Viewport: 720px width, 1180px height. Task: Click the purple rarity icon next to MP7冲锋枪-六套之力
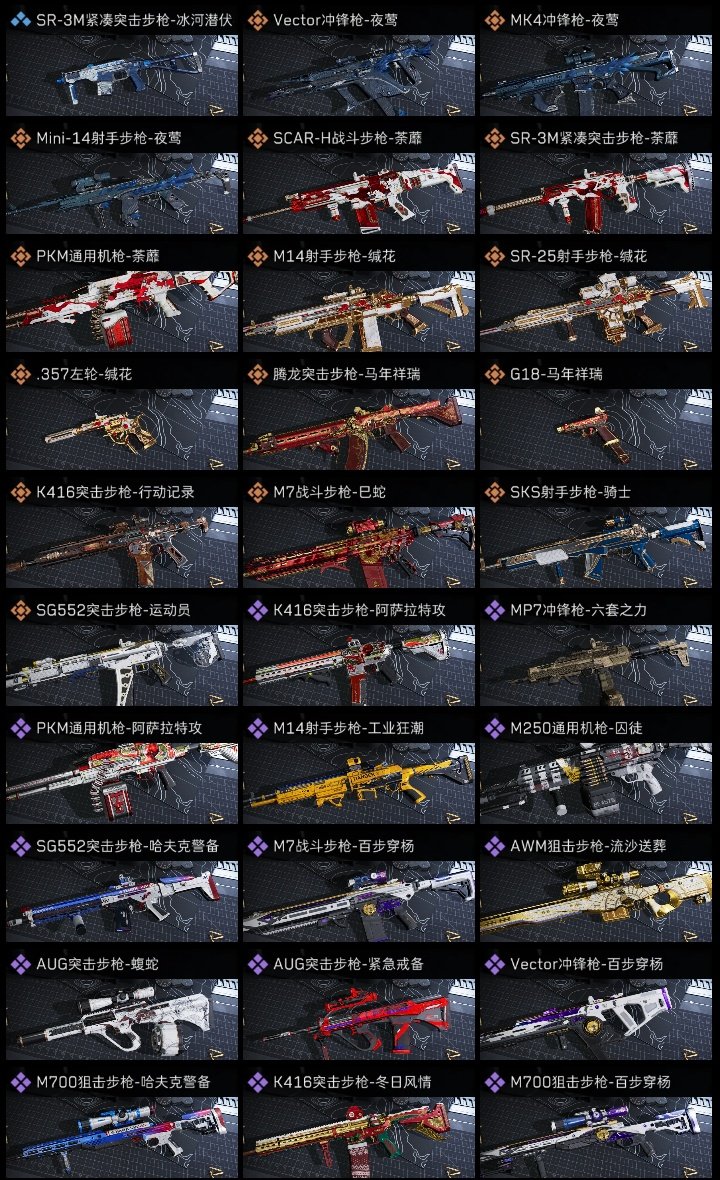[494, 610]
